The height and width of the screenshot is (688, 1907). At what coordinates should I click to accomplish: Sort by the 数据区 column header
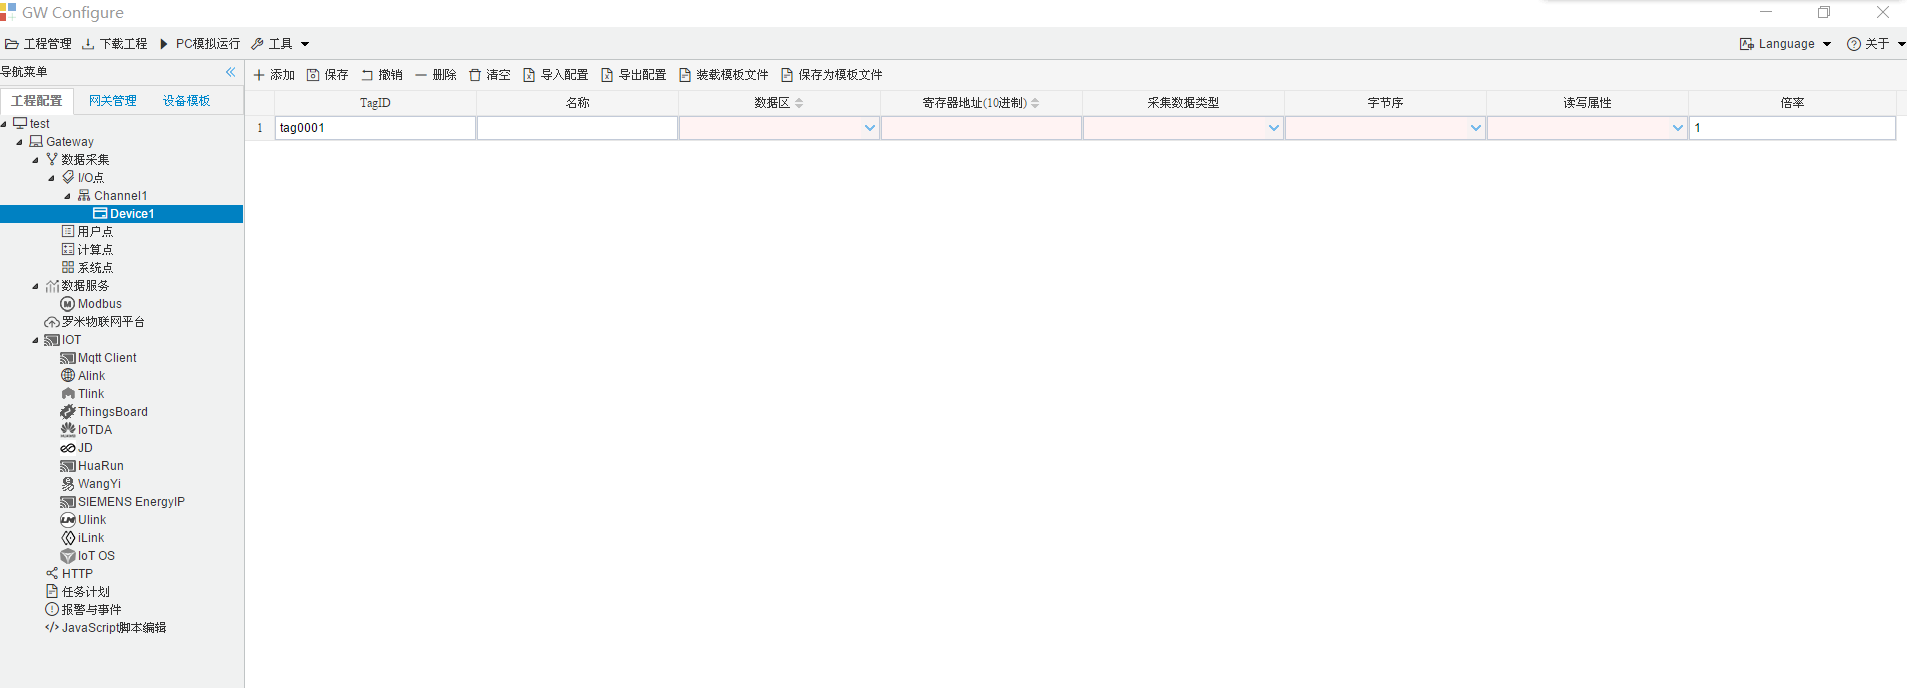[x=779, y=103]
